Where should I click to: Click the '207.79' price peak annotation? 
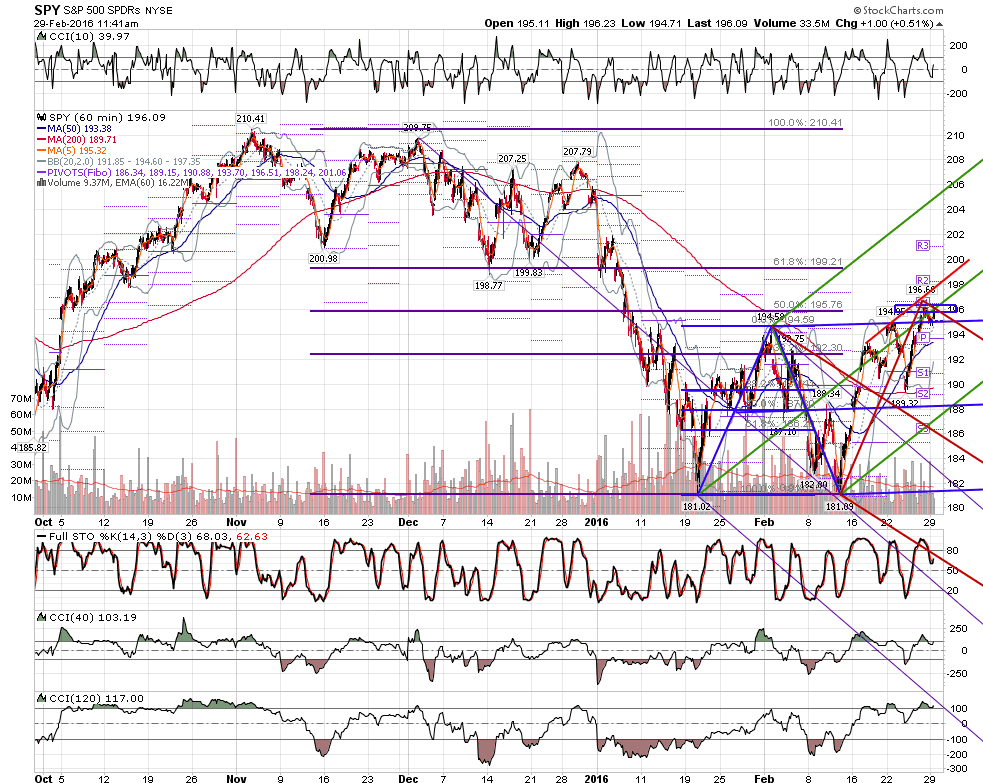pyautogui.click(x=577, y=151)
